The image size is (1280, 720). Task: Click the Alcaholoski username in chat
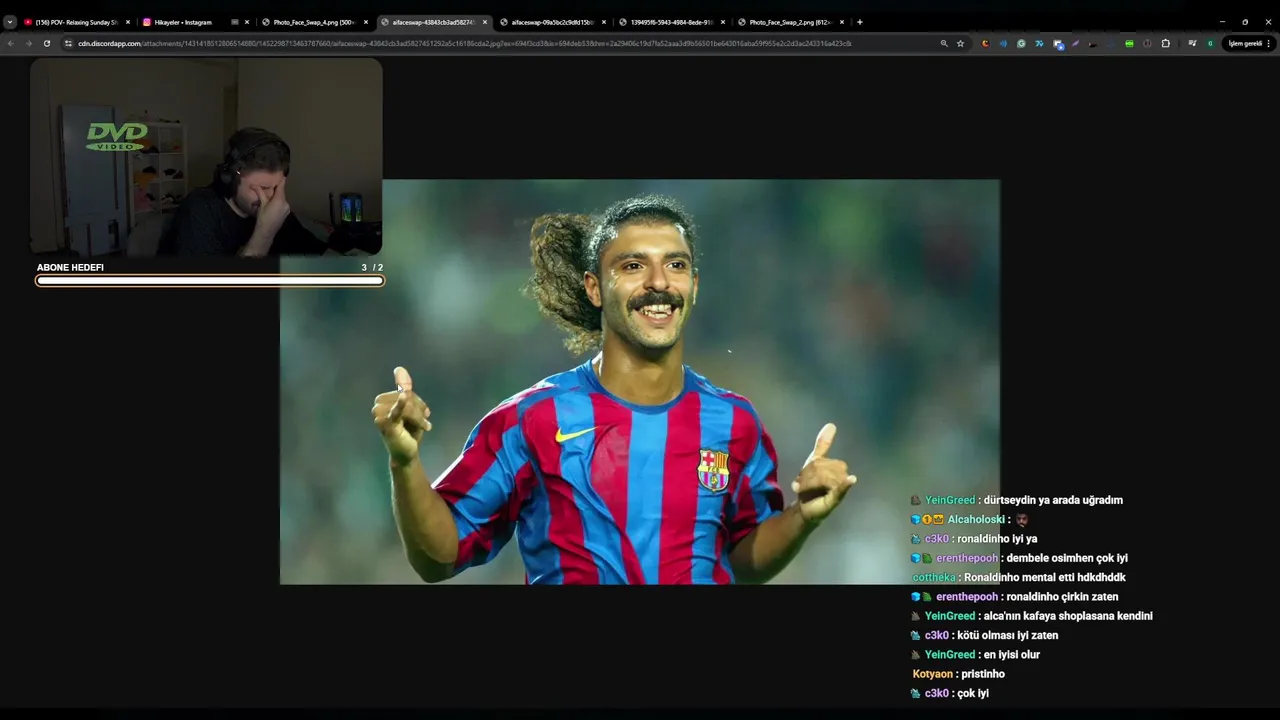click(977, 519)
